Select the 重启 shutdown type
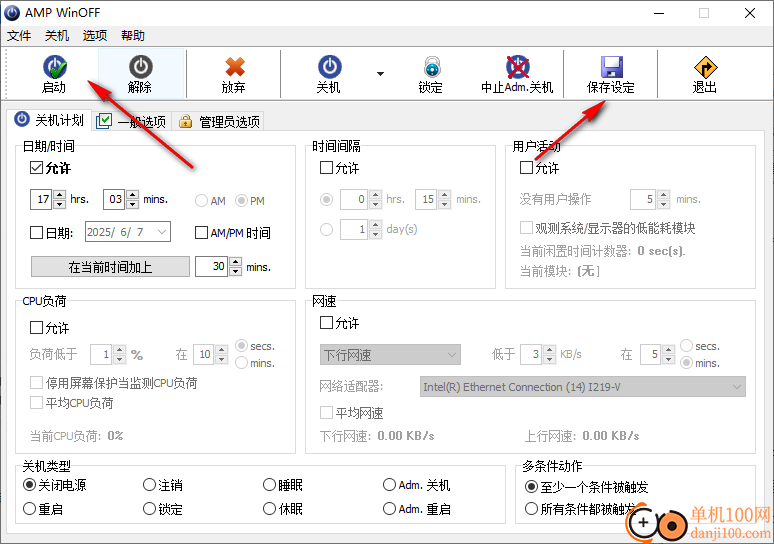 pyautogui.click(x=30, y=508)
